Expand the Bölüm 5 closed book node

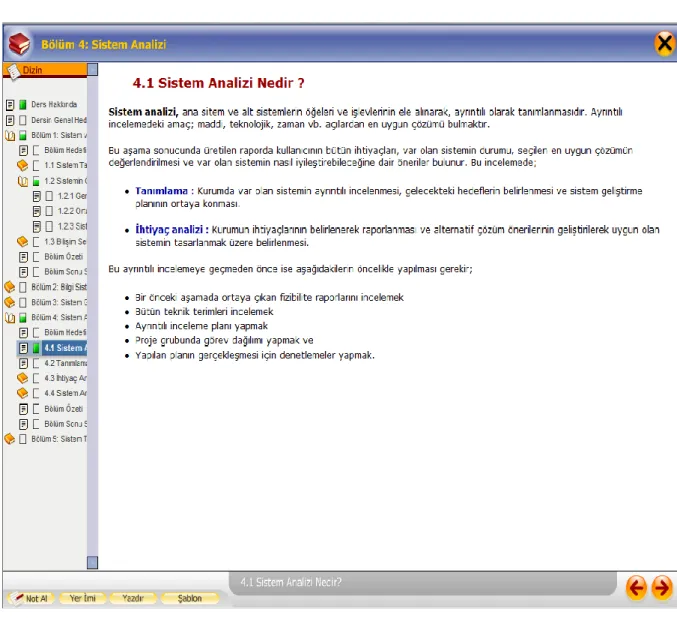tap(9, 439)
